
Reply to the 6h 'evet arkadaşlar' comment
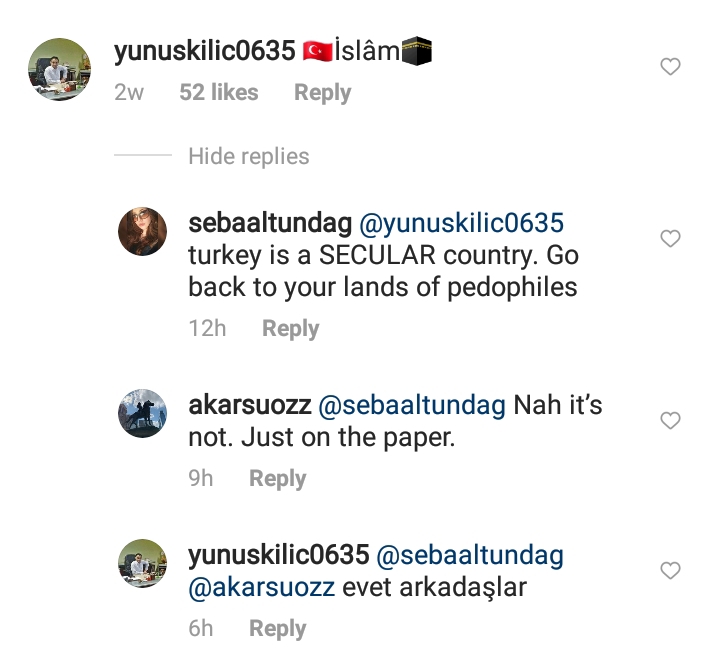point(277,629)
